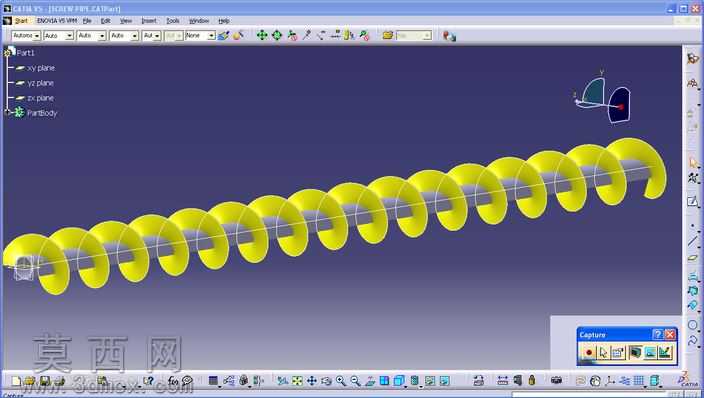Click the Circle tool in right toolbar
The height and width of the screenshot is (398, 704).
[692, 324]
